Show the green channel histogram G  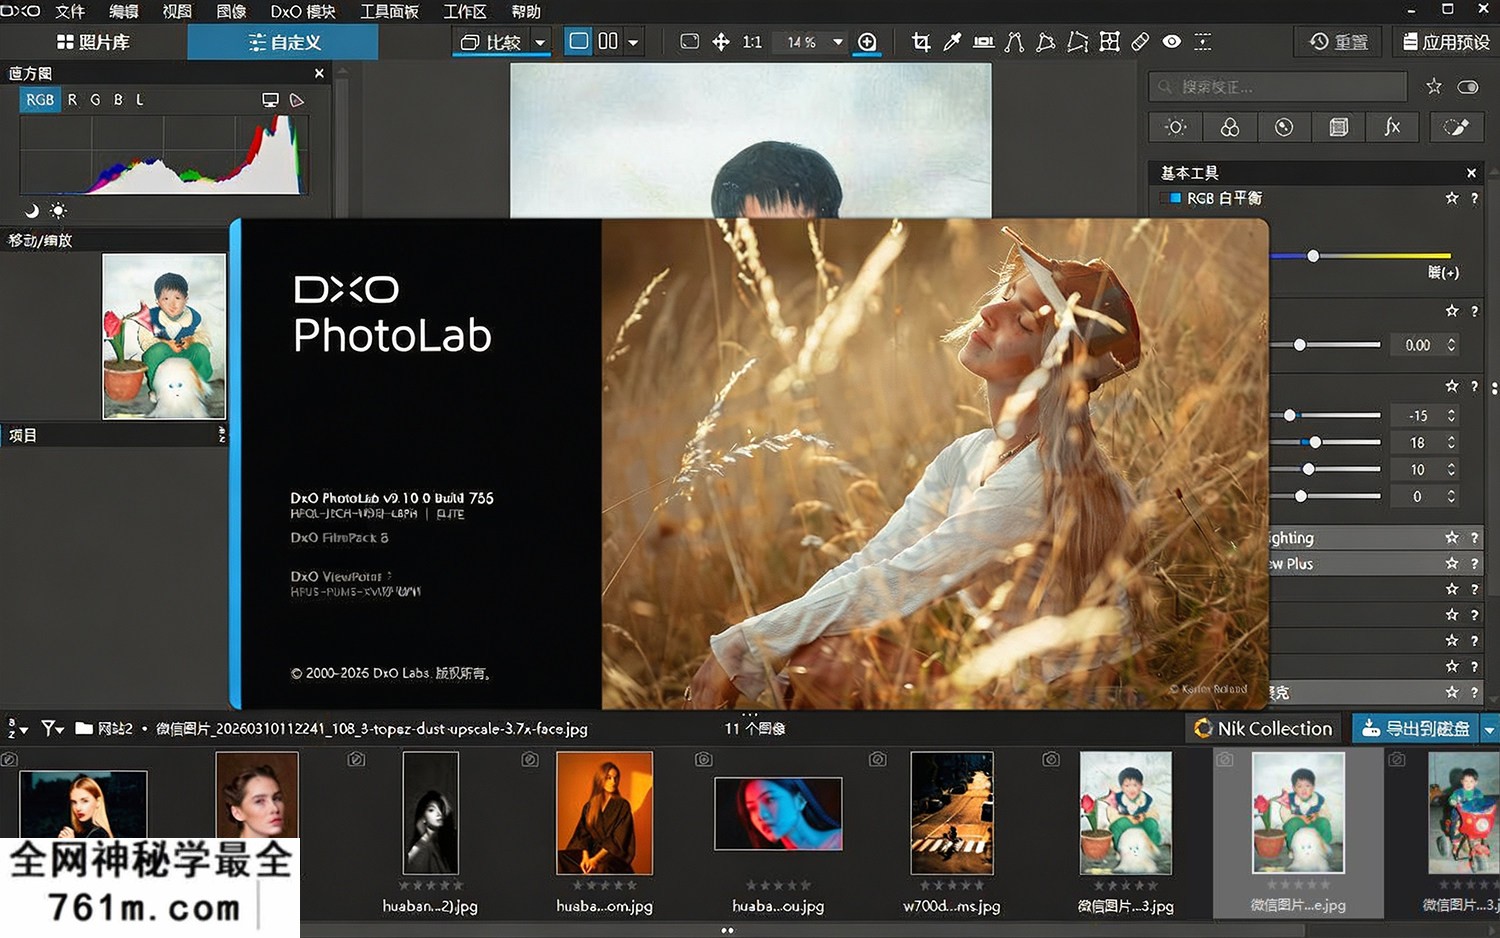tap(95, 100)
